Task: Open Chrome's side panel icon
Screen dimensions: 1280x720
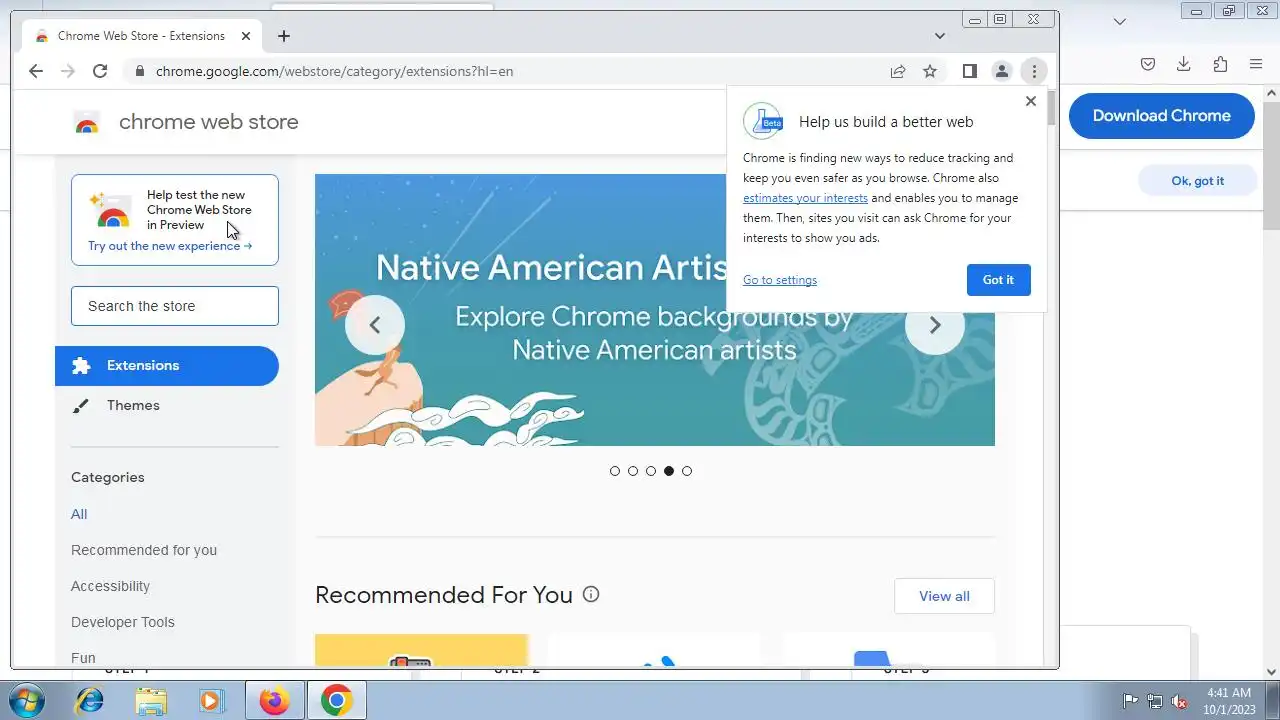Action: 969,71
